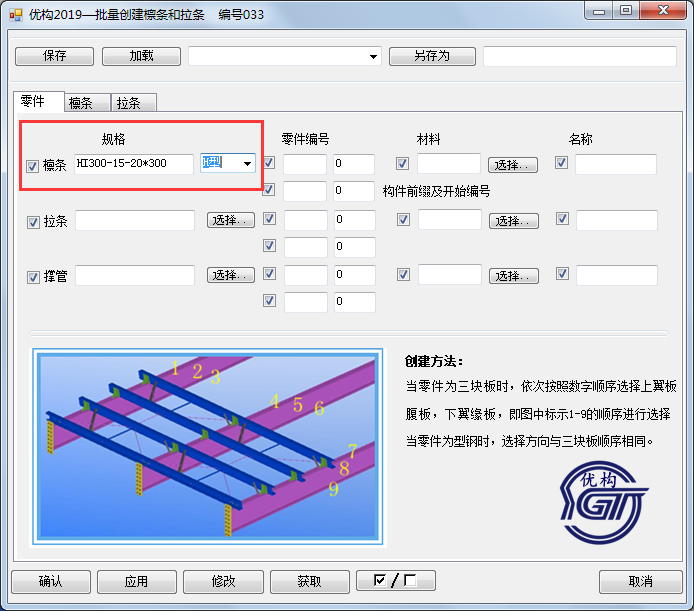Click the 拉条 名称 input field

click(x=617, y=220)
